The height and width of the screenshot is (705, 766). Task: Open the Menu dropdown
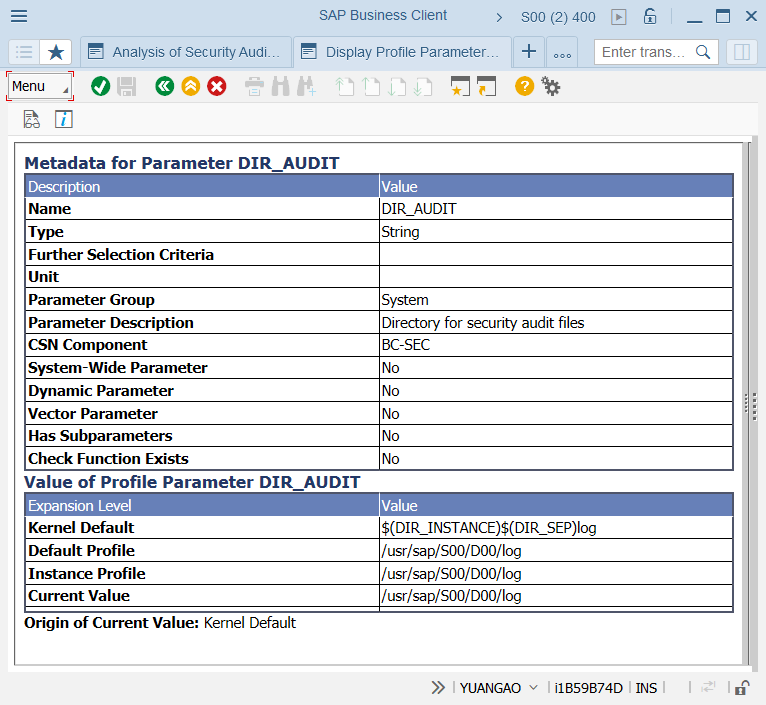tap(40, 86)
